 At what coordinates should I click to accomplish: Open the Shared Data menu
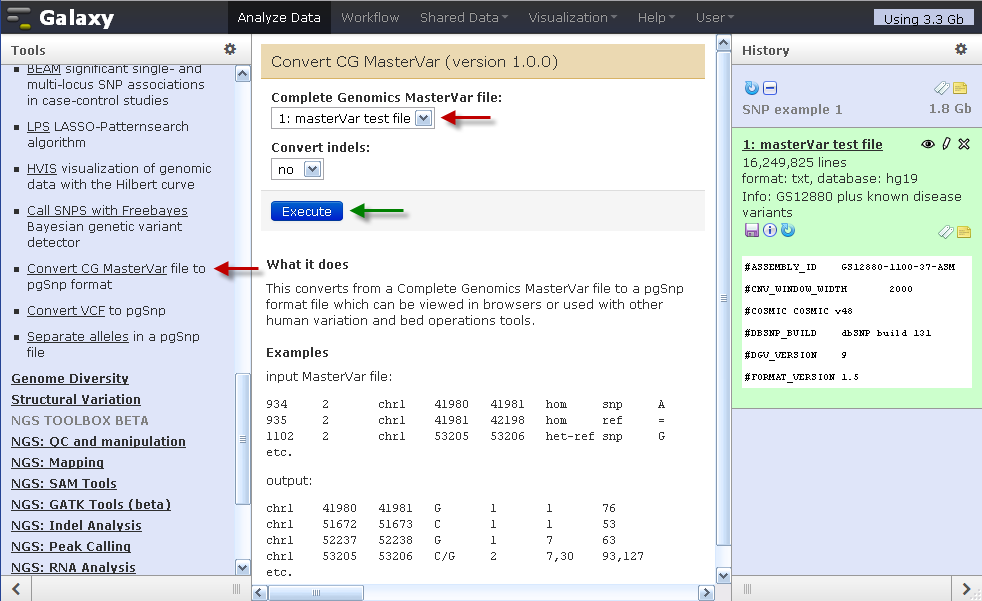pyautogui.click(x=464, y=18)
